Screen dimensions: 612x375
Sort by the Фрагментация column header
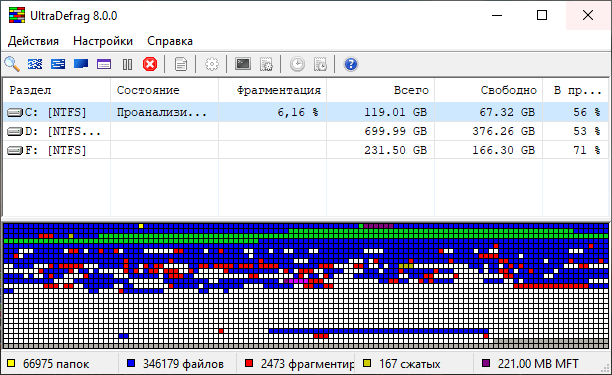pos(272,90)
